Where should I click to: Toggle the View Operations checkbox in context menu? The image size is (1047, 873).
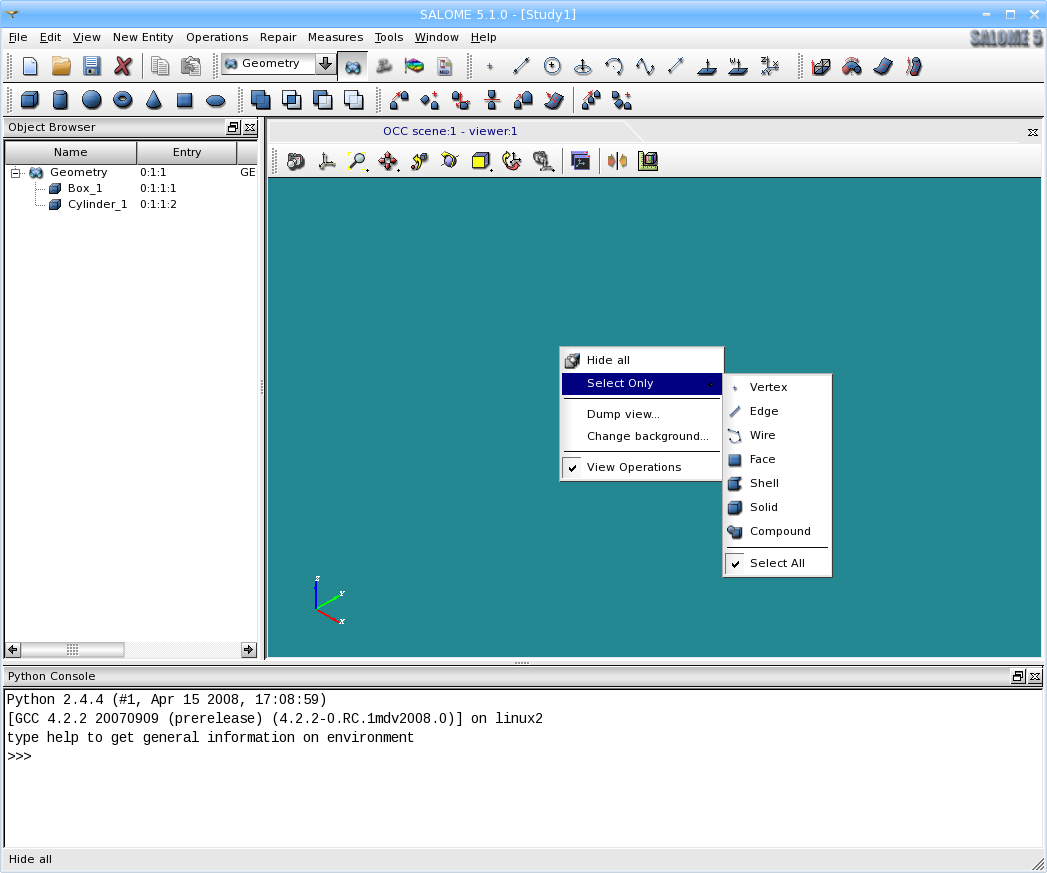(x=572, y=468)
